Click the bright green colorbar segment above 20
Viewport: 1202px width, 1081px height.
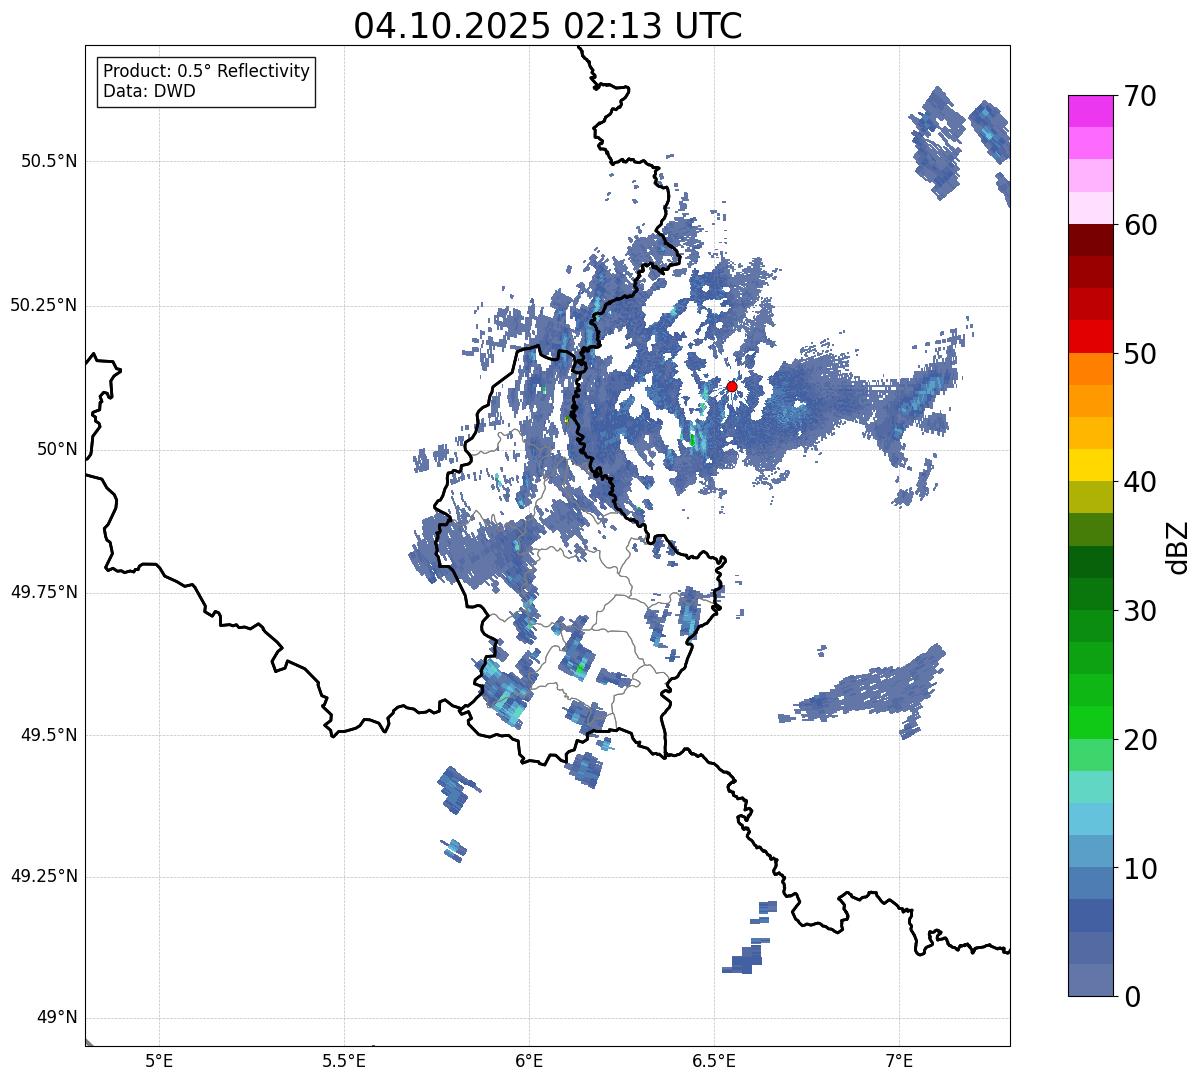[x=1091, y=722]
